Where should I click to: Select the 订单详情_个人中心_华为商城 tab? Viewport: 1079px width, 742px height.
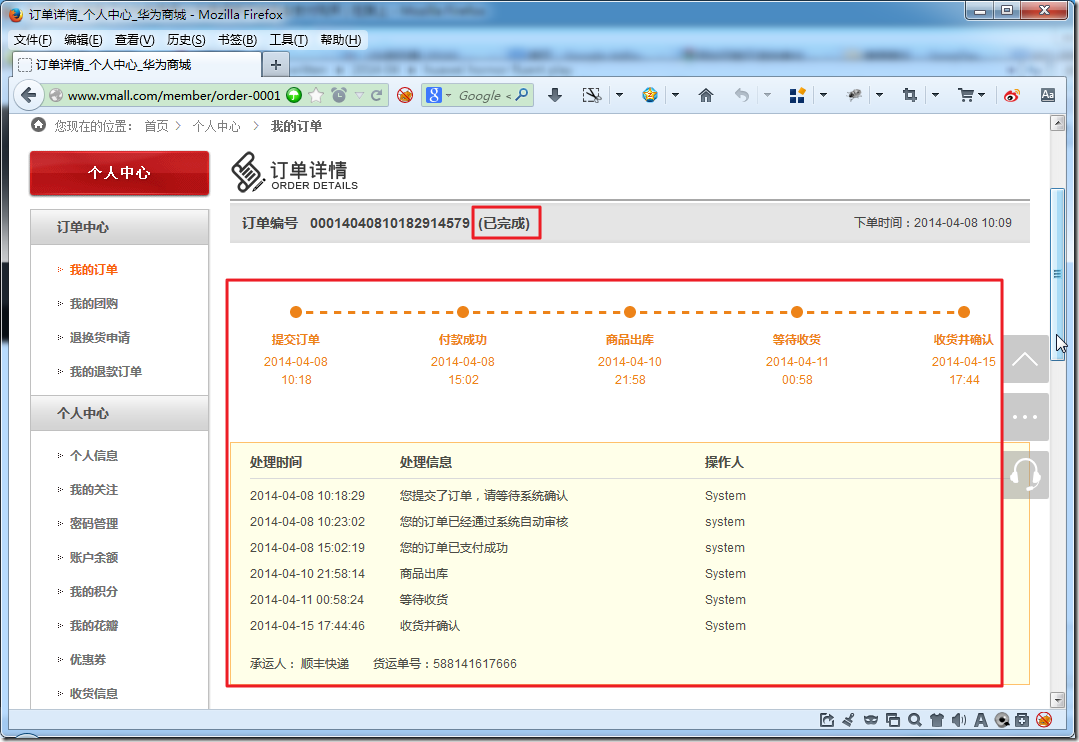137,65
